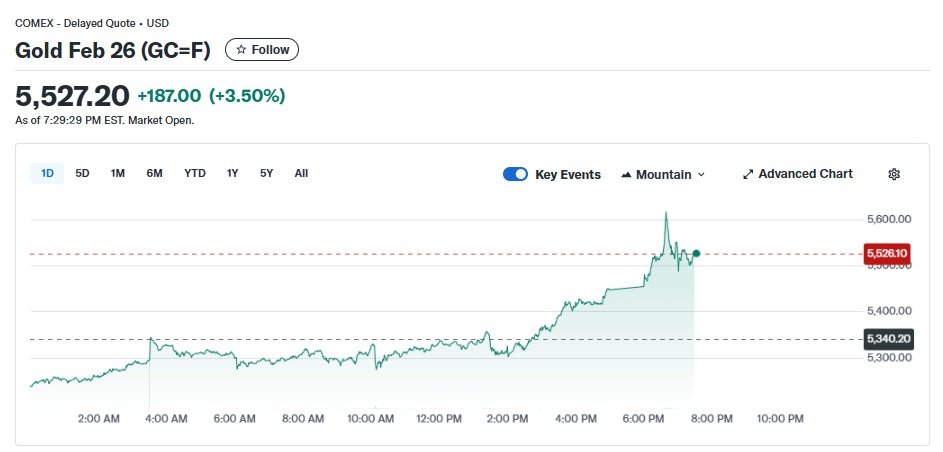The height and width of the screenshot is (452, 943).
Task: Click the green current-price dot on chart
Action: click(x=696, y=254)
